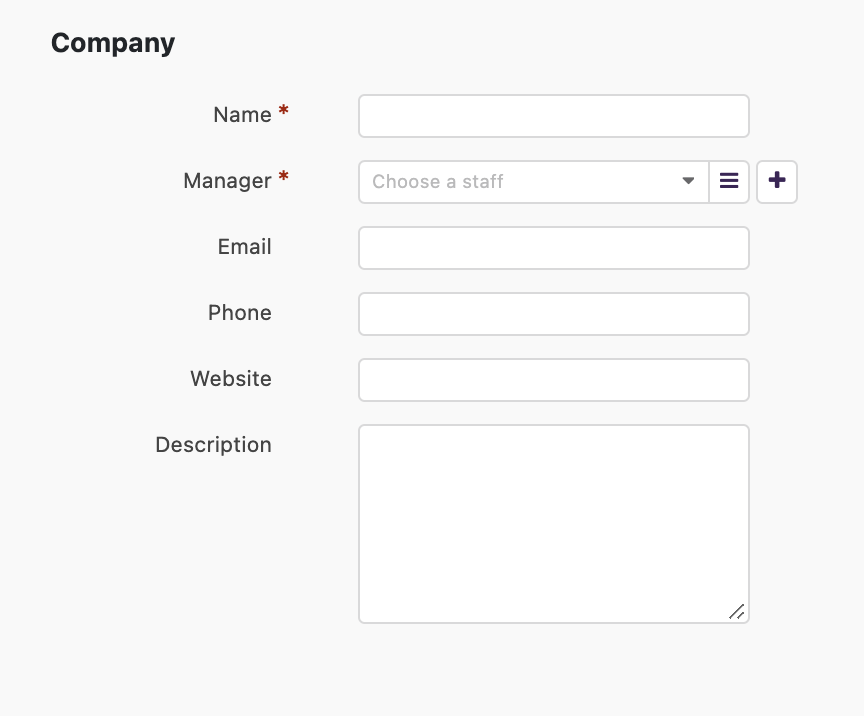Click the red asterisk next to Name
This screenshot has width=864, height=716.
point(283,110)
